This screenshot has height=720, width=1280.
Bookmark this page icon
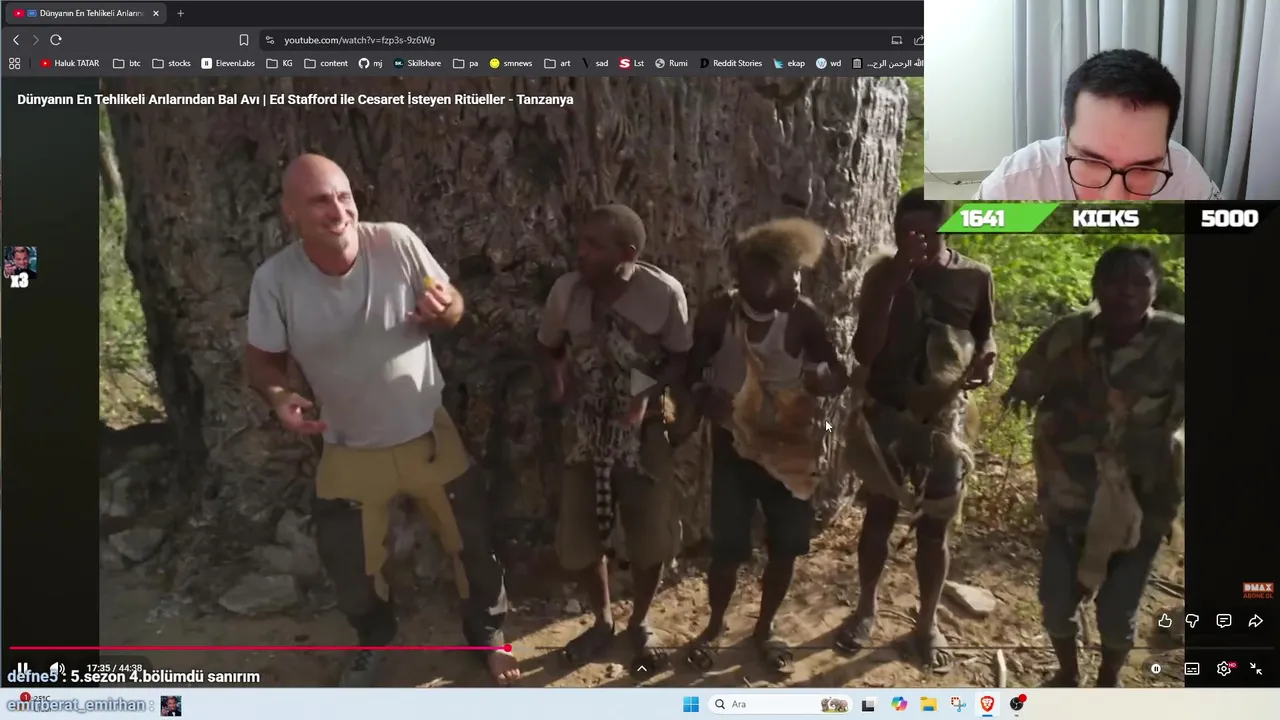pos(243,40)
